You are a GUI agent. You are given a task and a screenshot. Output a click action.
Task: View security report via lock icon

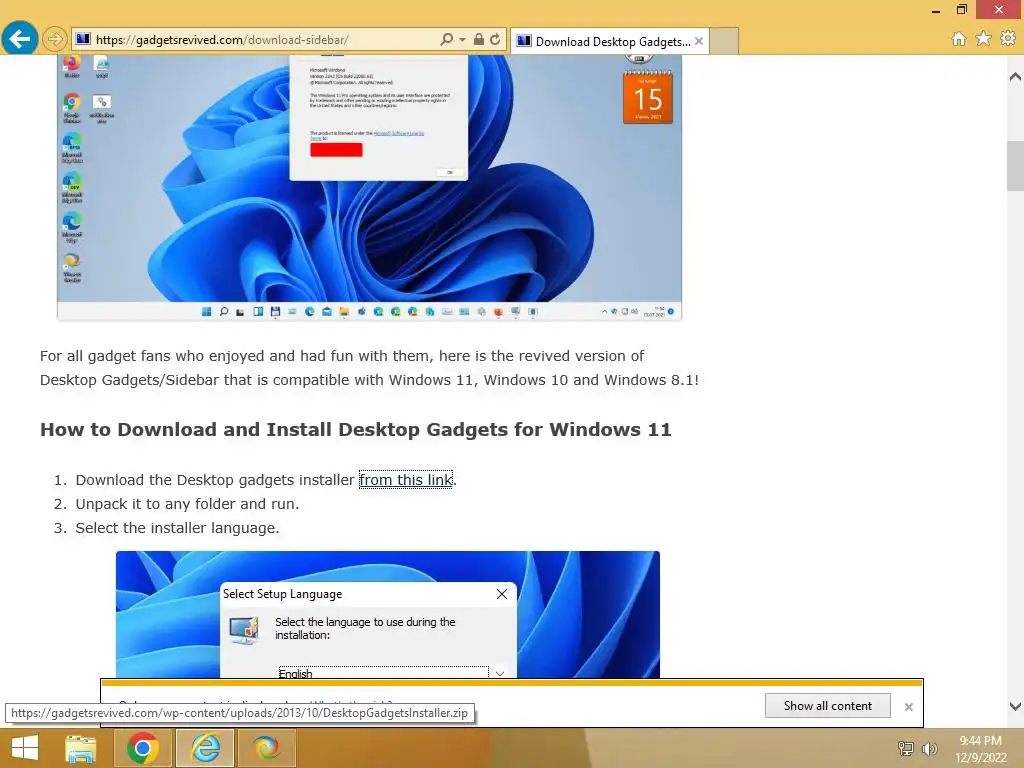coord(479,39)
